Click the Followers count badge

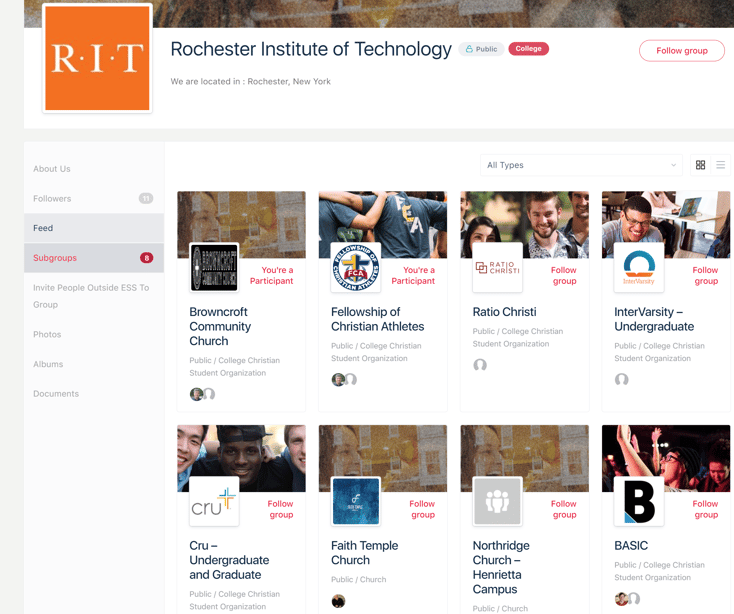pos(146,198)
